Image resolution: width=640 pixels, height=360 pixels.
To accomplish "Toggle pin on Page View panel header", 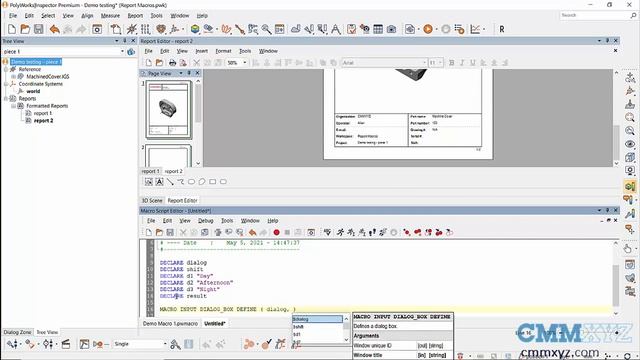I will 189,73.
